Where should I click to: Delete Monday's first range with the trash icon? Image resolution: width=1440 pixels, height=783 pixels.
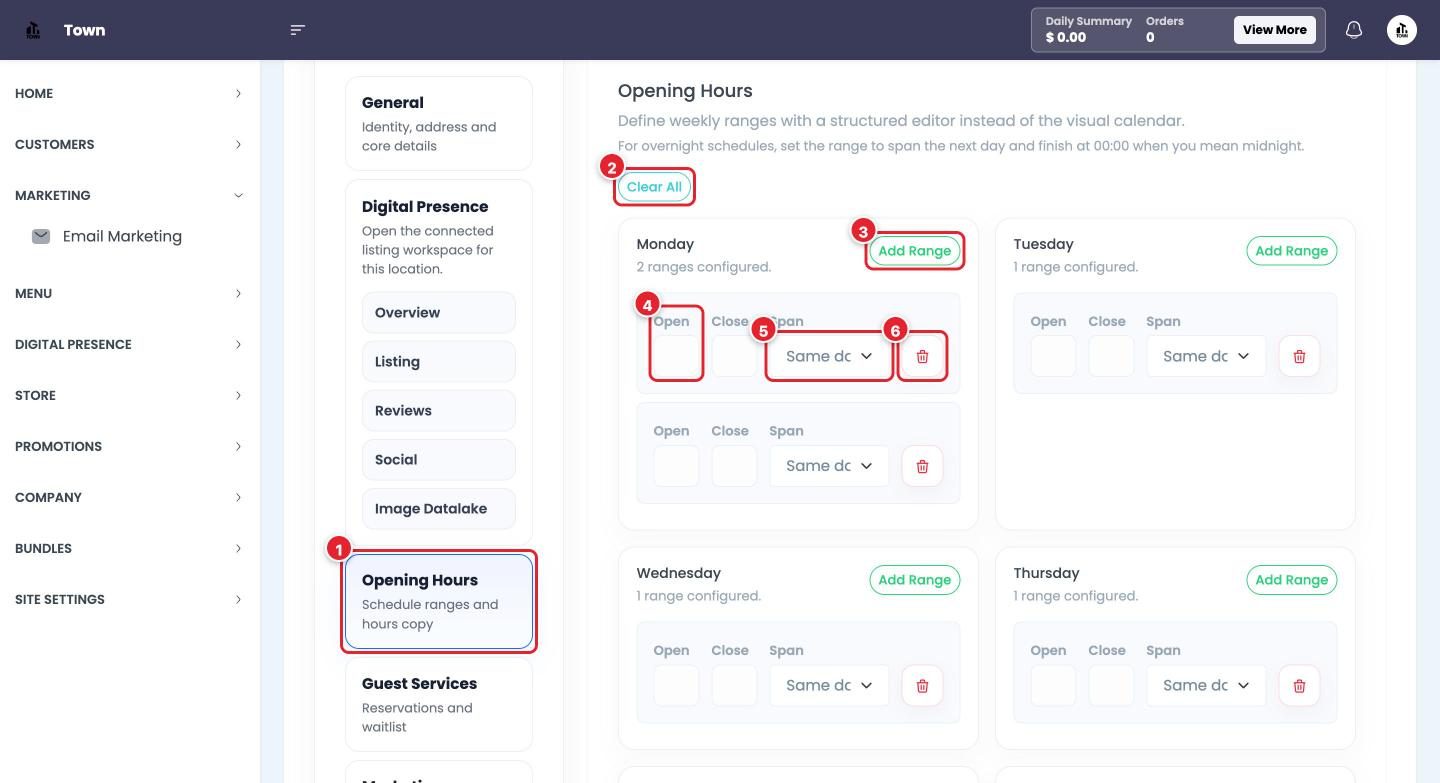(922, 356)
